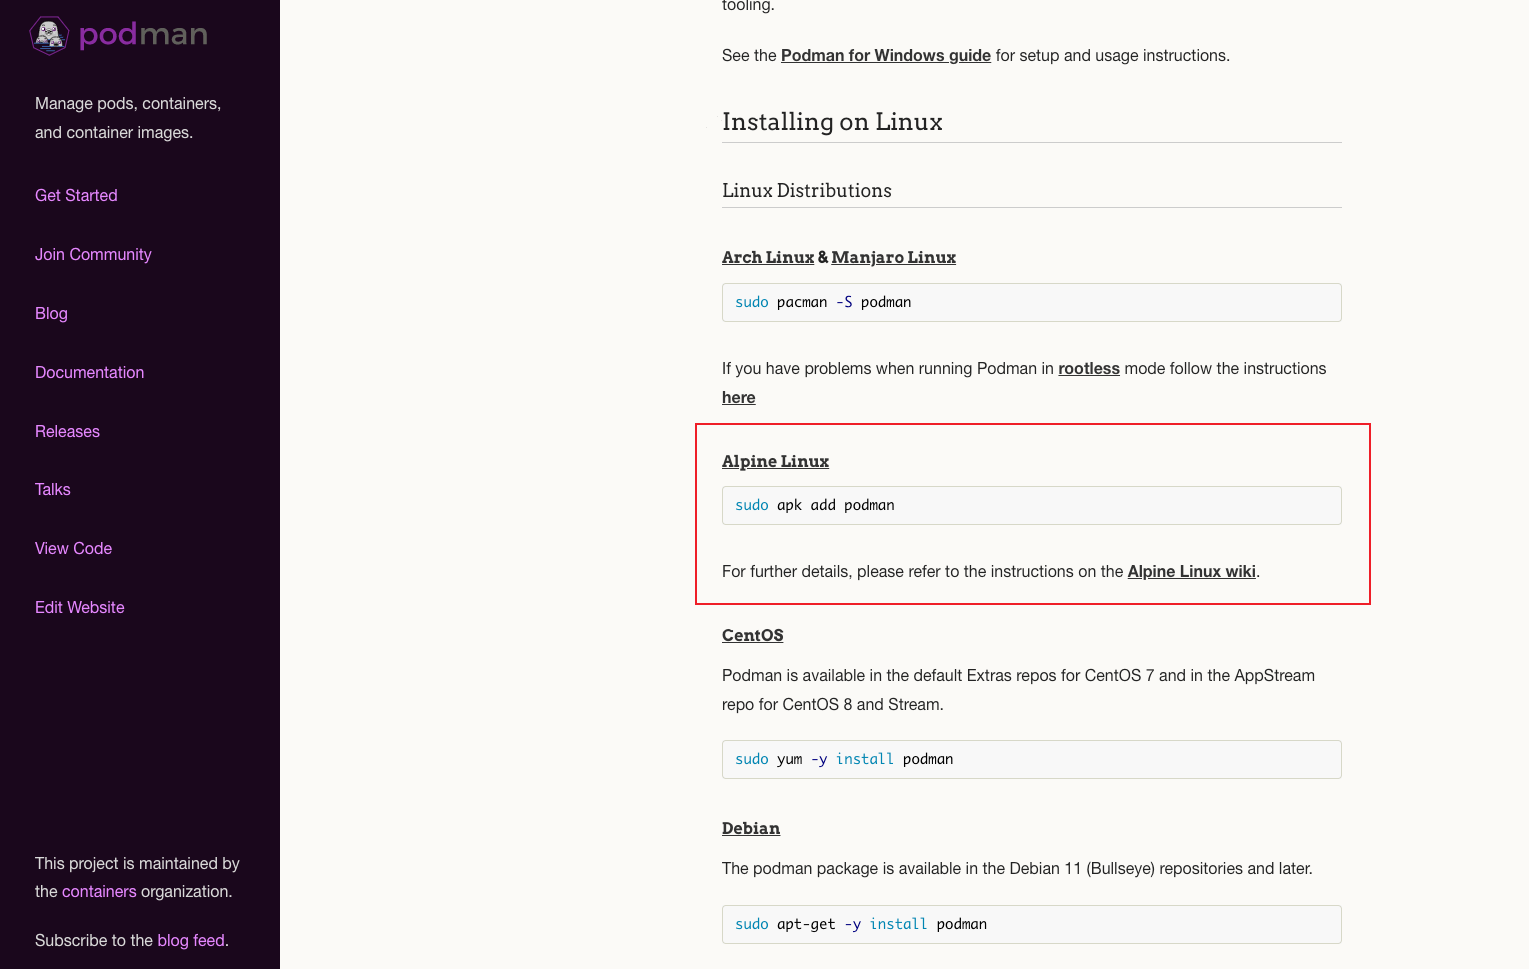Click the CentOS heading link
The height and width of the screenshot is (969, 1529).
(752, 635)
